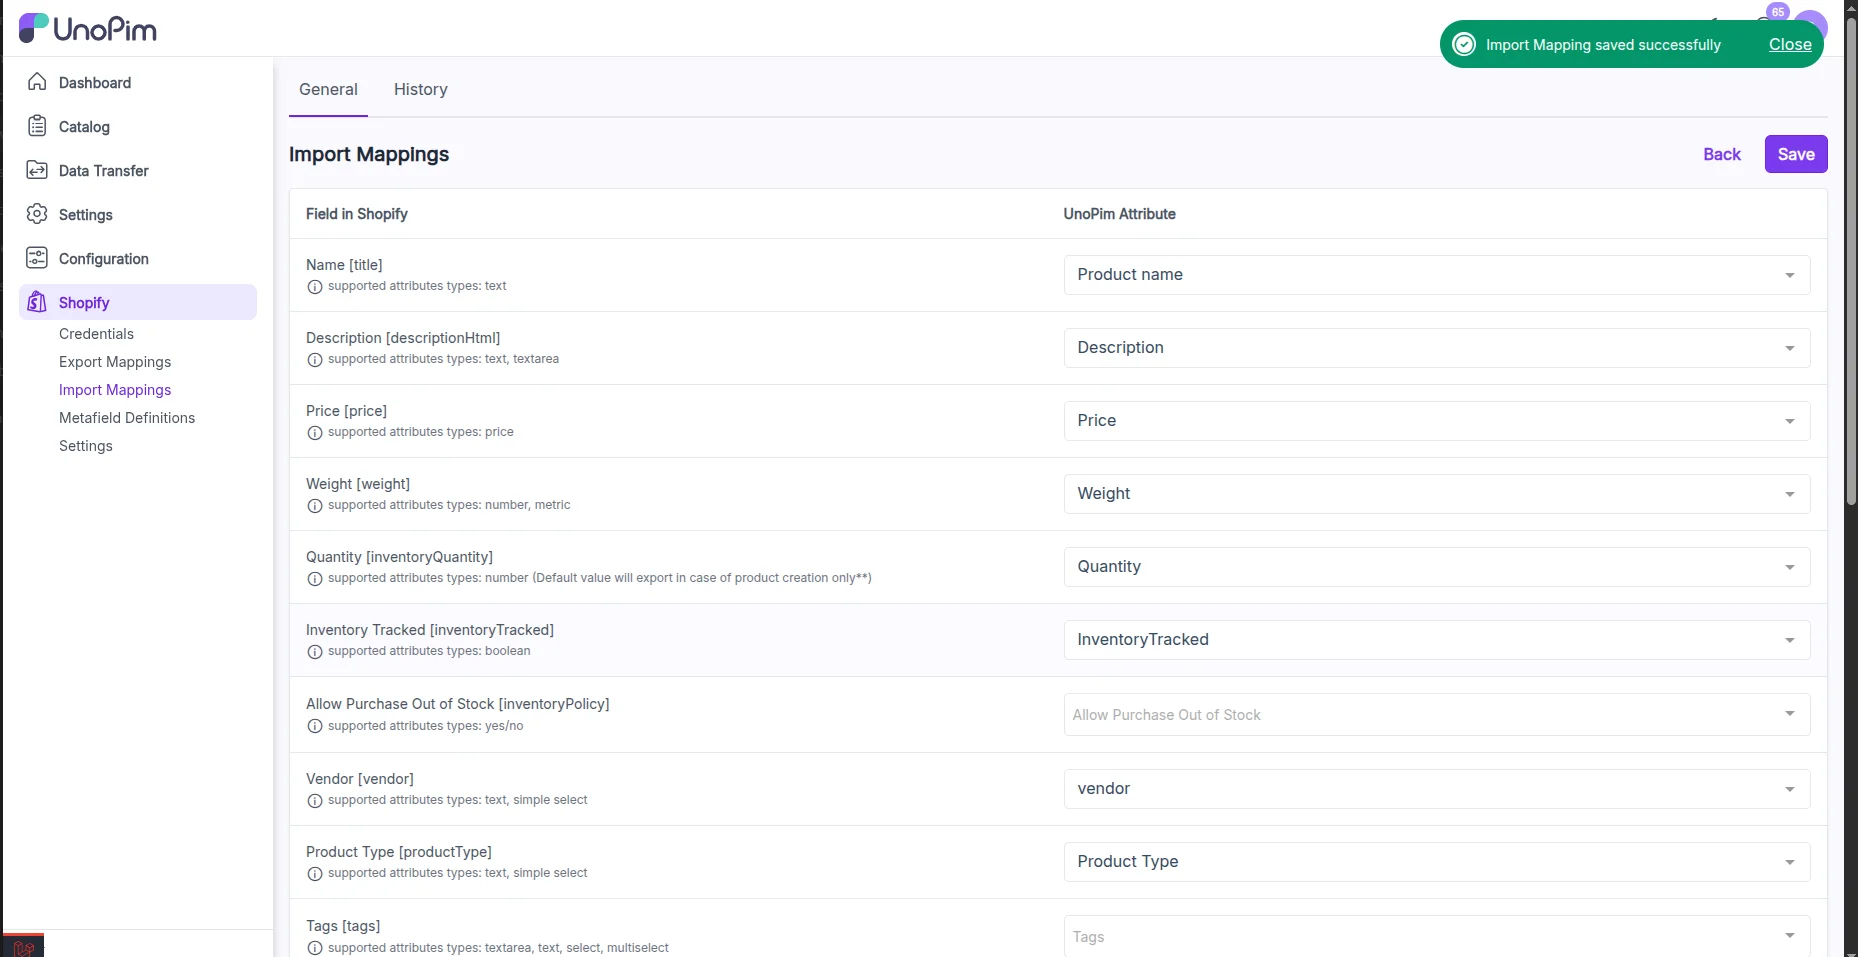Viewport: 1858px width, 957px height.
Task: Open Settings using the gear icon
Action: (x=36, y=214)
